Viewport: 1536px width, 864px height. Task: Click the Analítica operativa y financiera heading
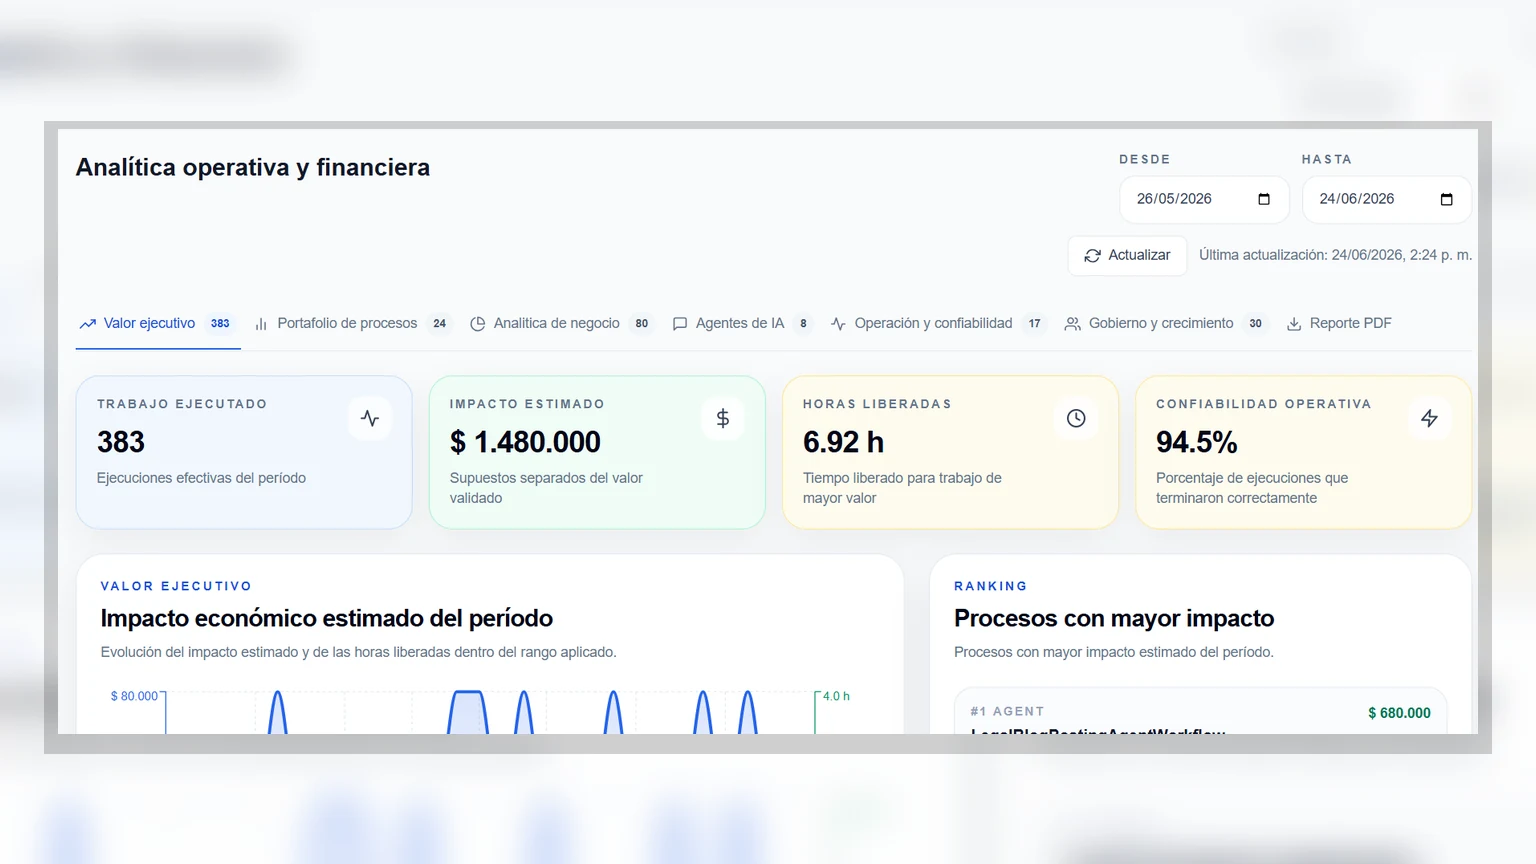(253, 167)
